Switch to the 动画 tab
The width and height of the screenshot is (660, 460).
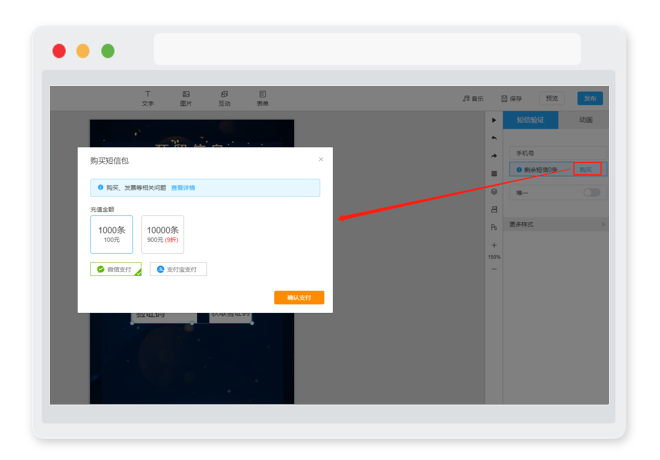click(585, 120)
